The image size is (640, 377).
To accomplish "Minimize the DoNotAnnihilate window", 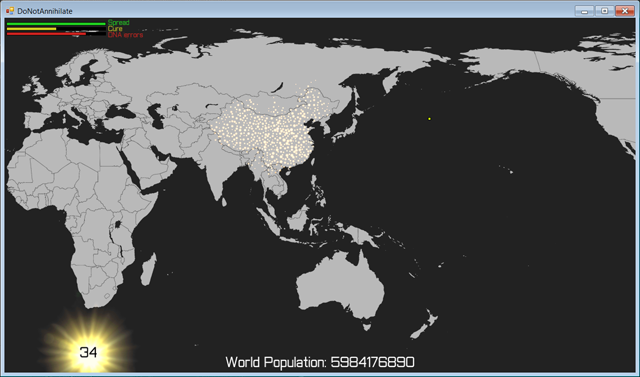I will click(584, 11).
